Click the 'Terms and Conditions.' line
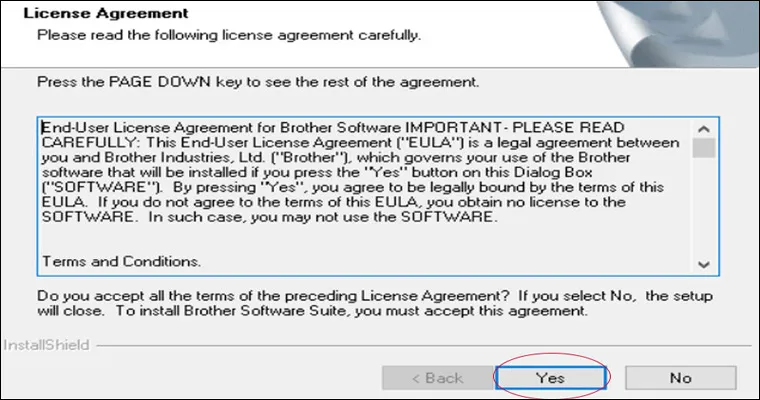Screen dimensions: 760x400 click(121, 261)
